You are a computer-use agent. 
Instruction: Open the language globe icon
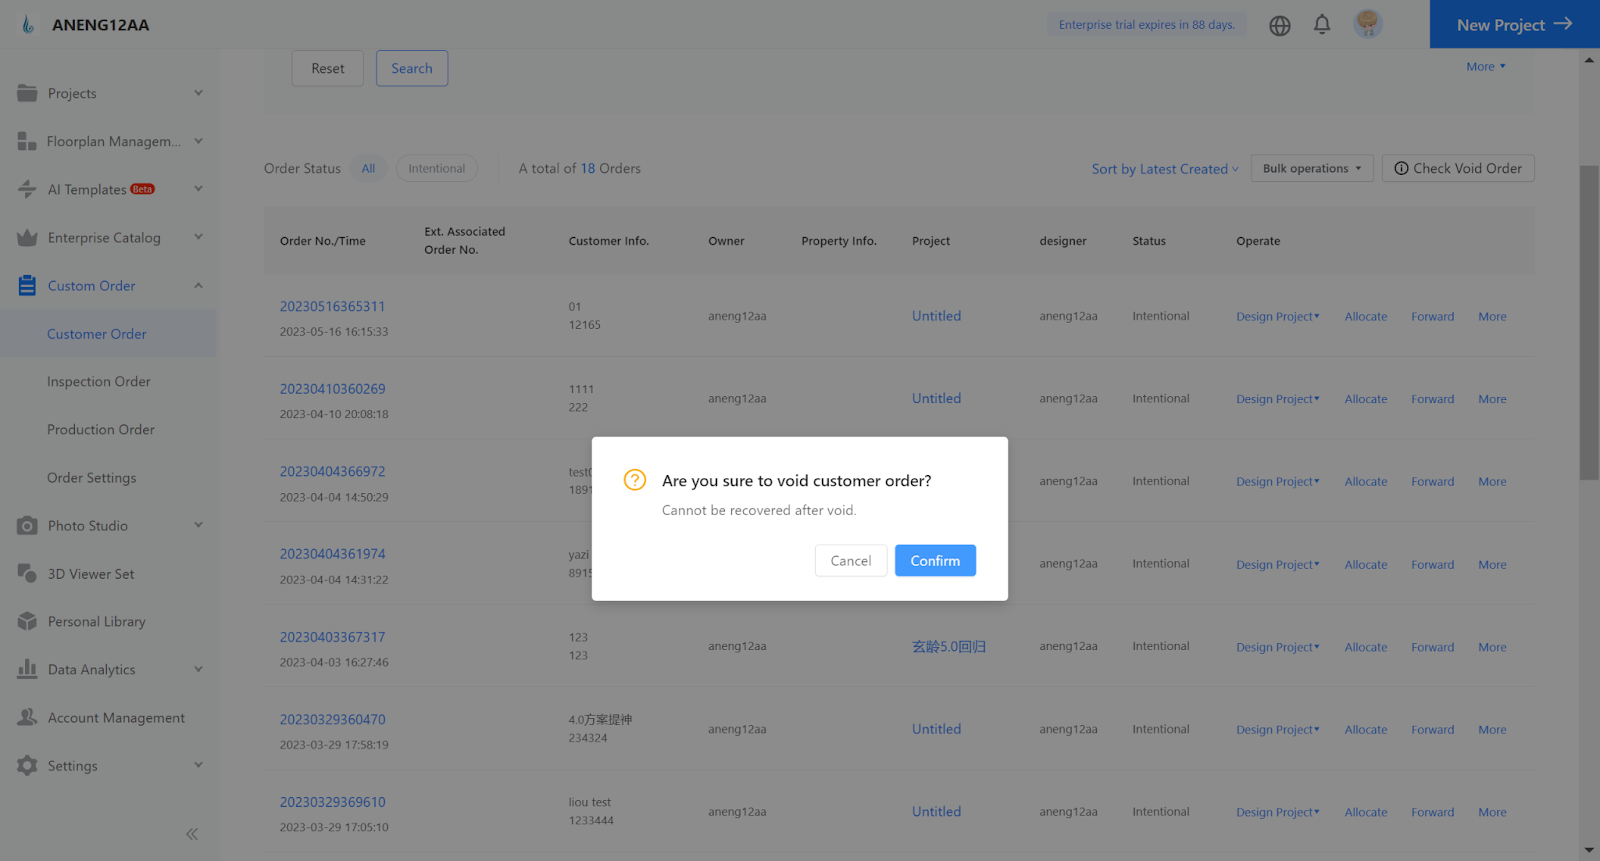point(1280,26)
